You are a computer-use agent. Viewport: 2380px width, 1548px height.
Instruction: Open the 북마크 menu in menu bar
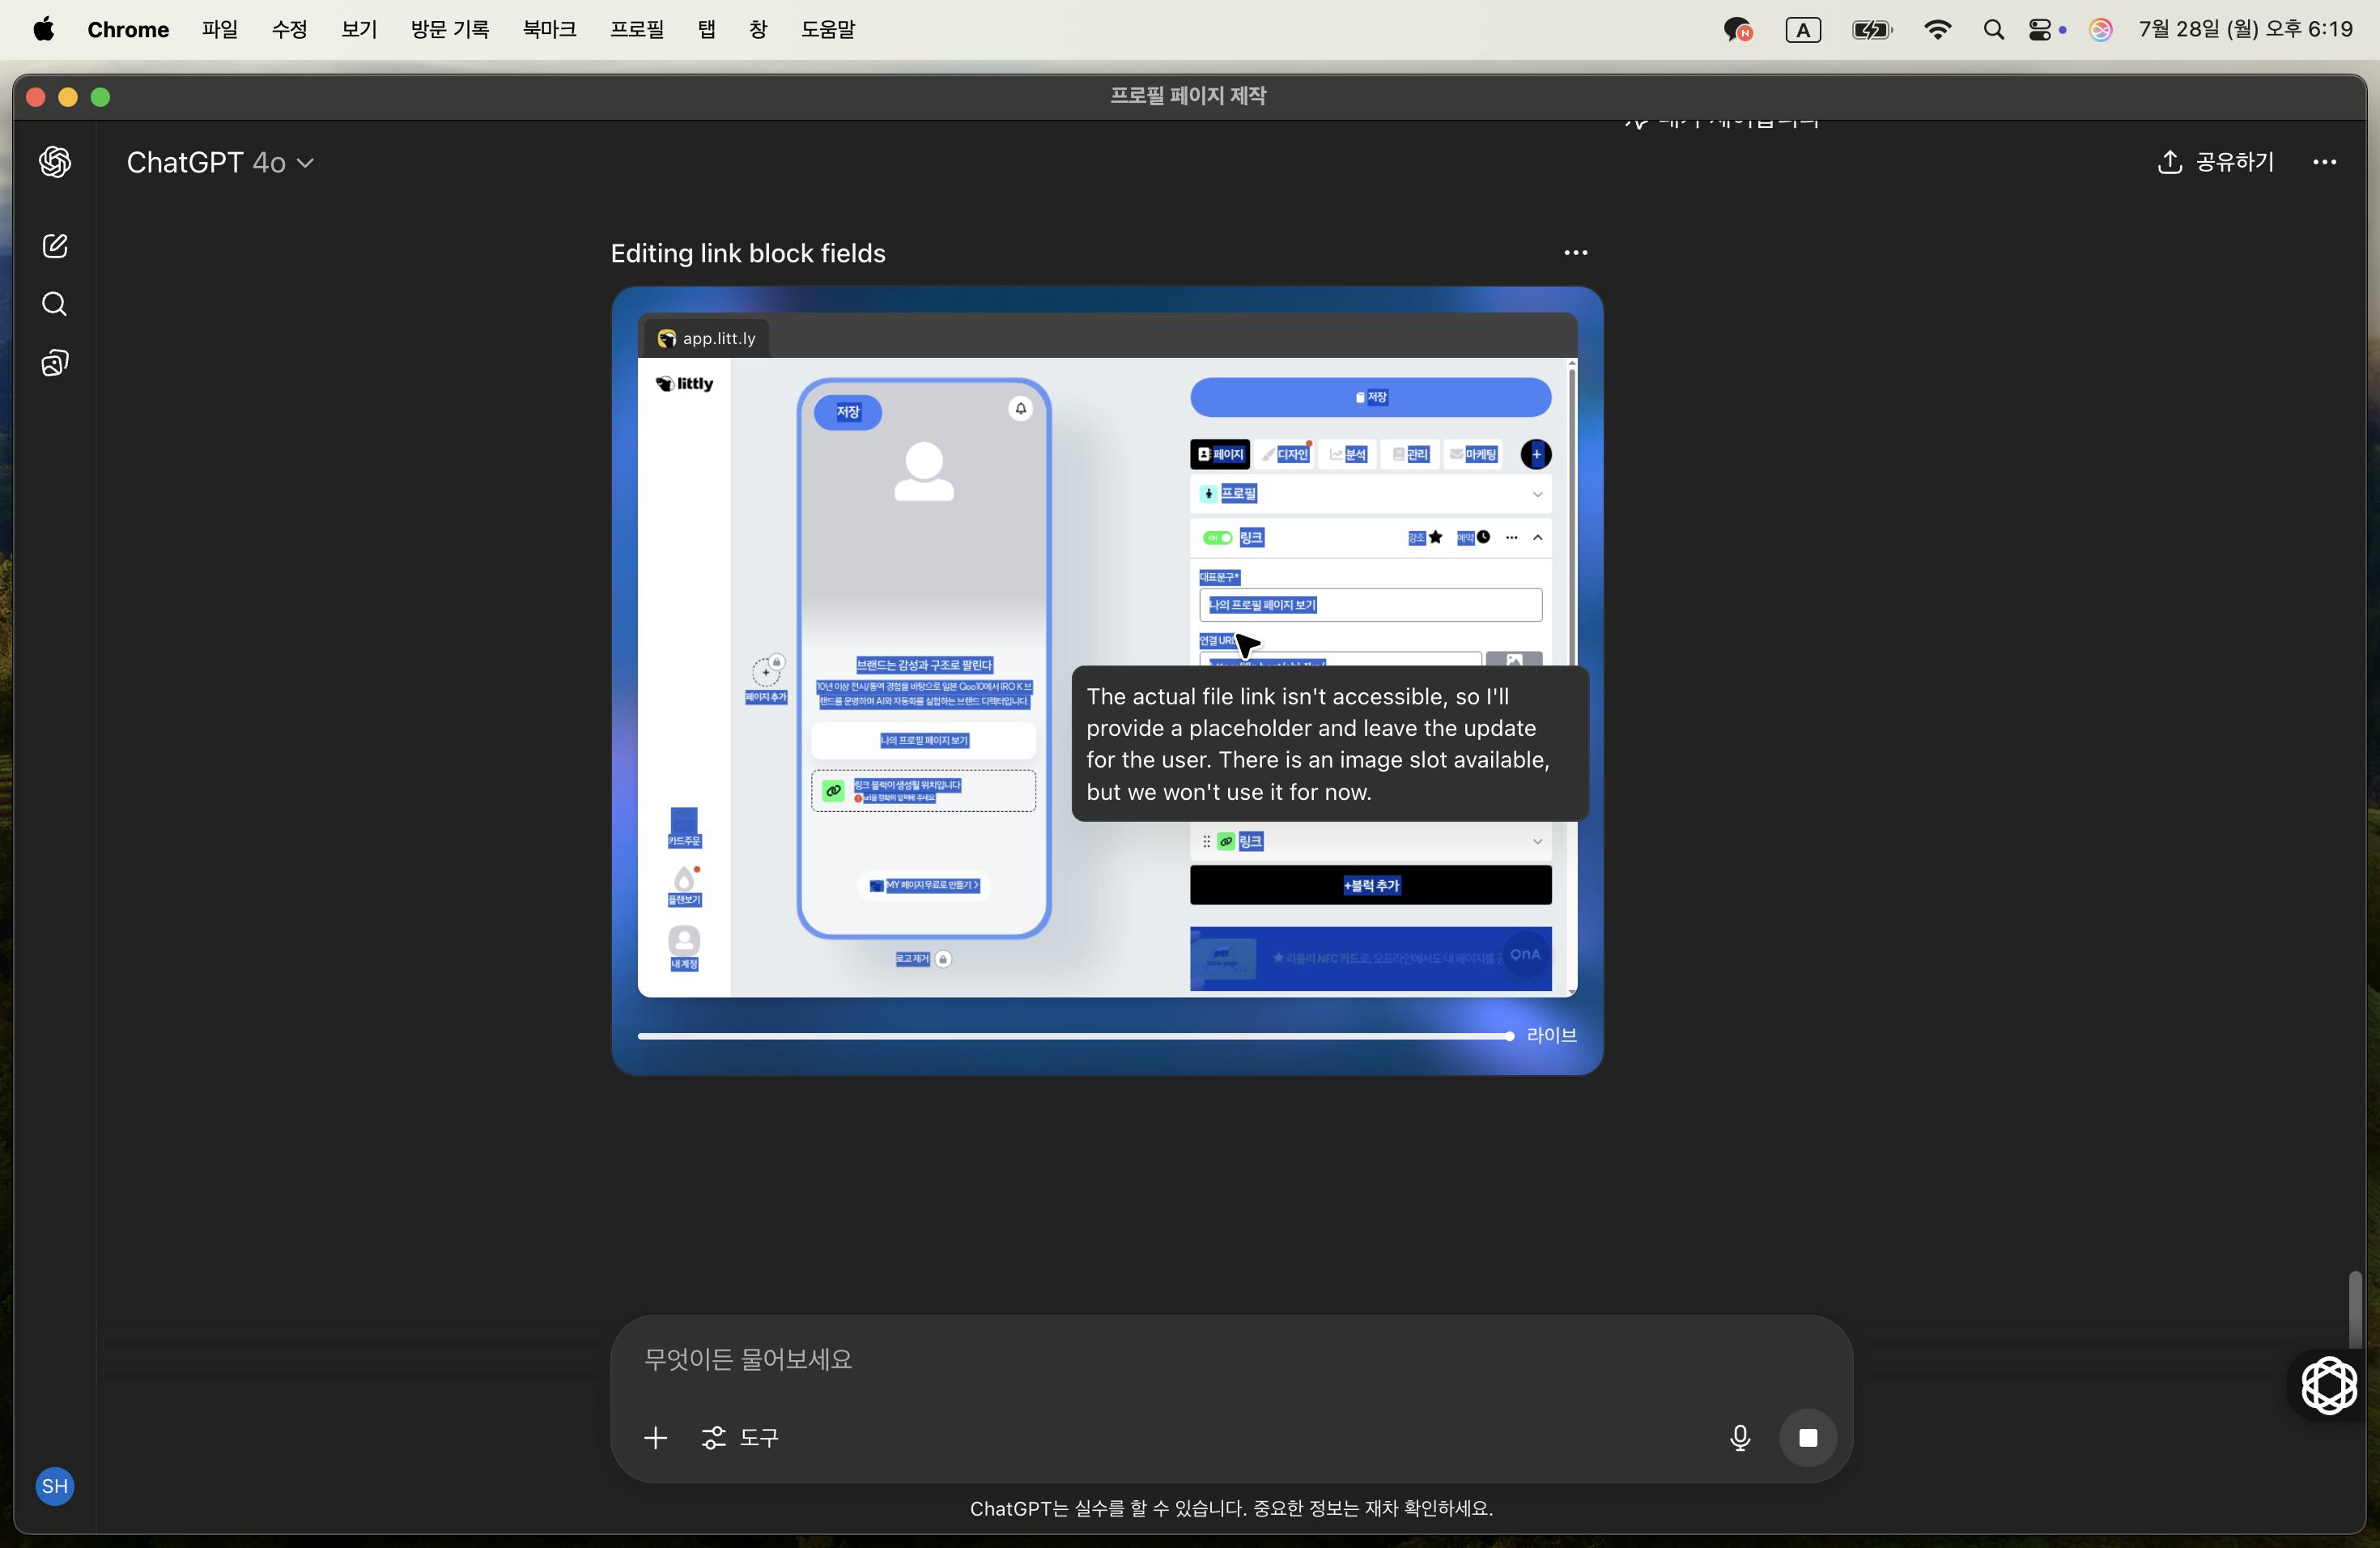tap(549, 29)
